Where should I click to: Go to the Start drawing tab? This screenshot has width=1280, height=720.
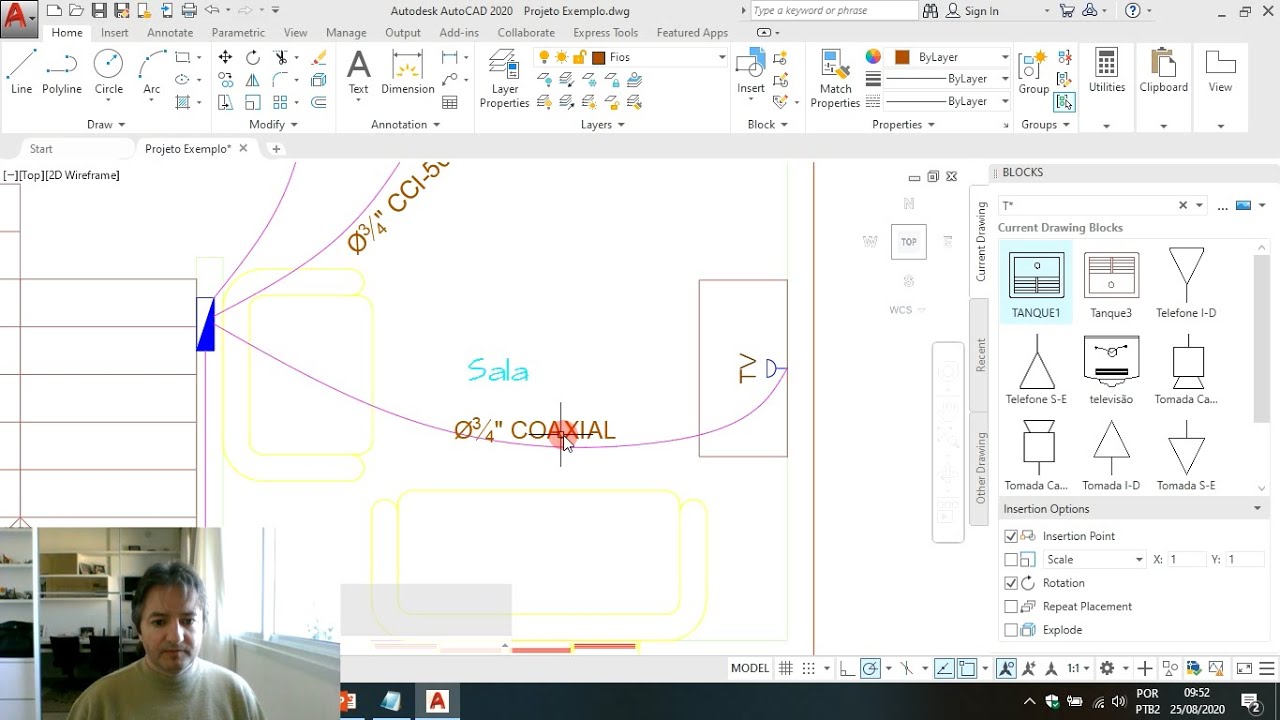coord(41,149)
